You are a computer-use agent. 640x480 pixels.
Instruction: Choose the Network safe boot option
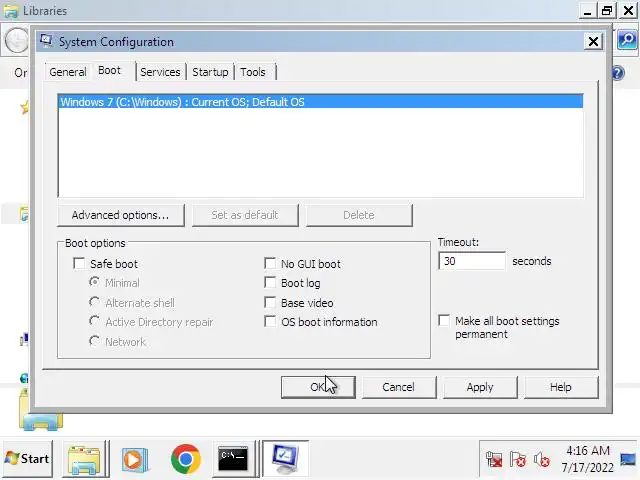pos(94,341)
